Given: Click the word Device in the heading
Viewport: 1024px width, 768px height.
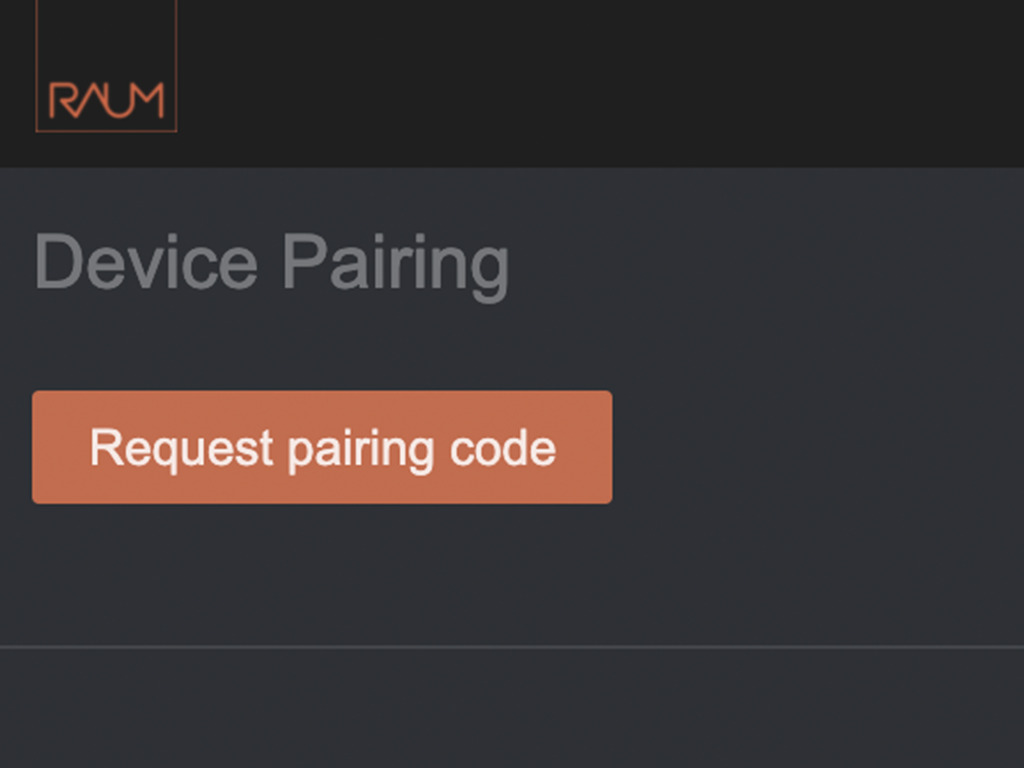Looking at the screenshot, I should coord(146,261).
